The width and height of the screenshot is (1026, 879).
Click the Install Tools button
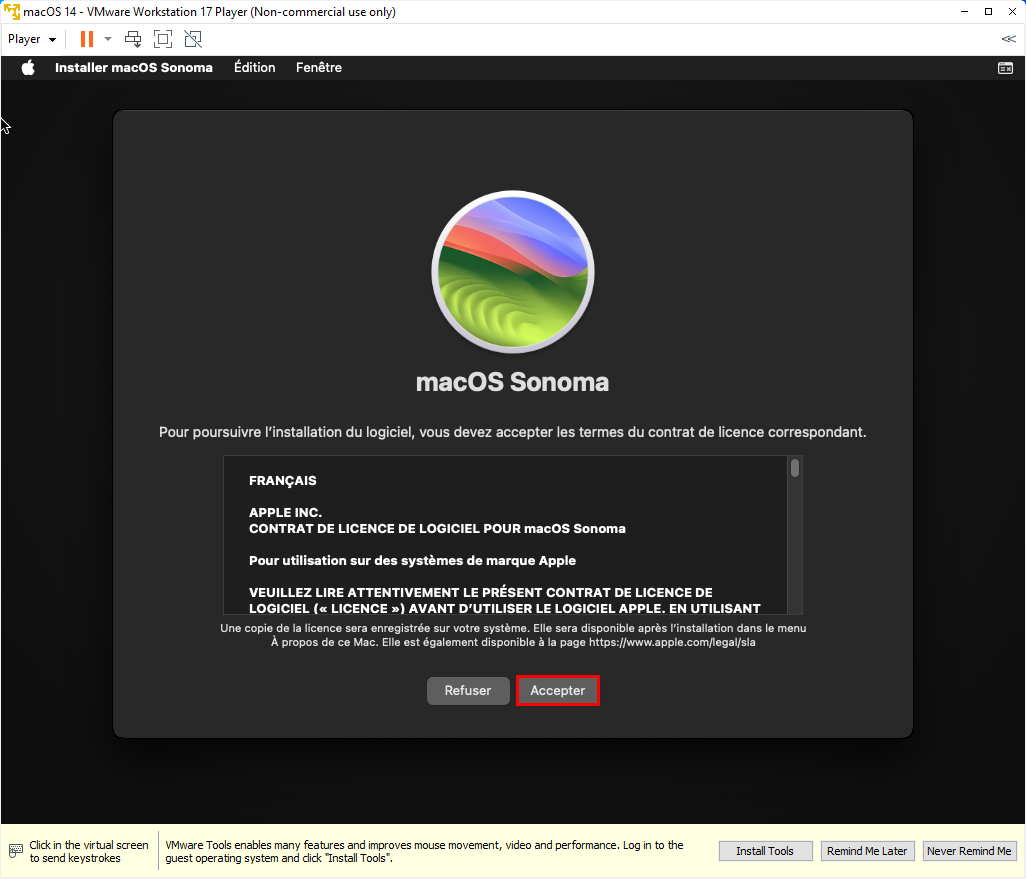click(765, 851)
